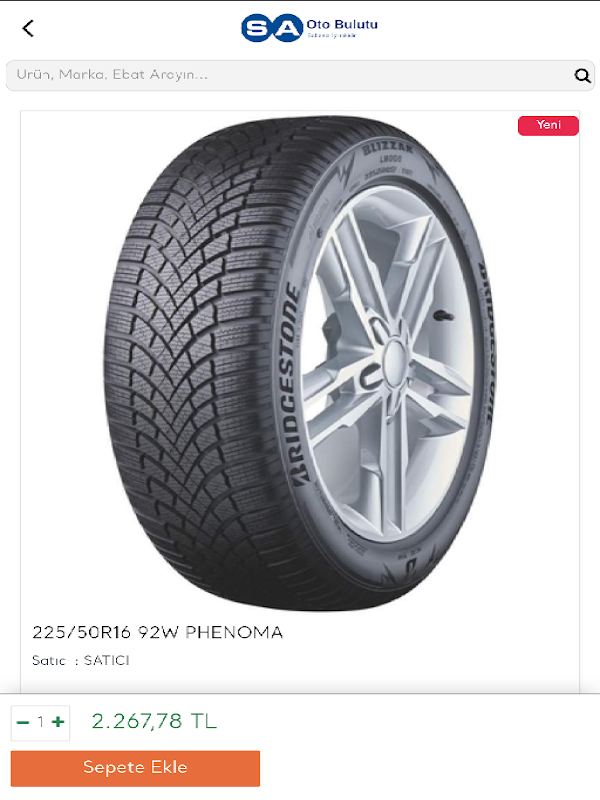Image resolution: width=600 pixels, height=800 pixels.
Task: Click the 2.267,78 TL price
Action: tap(154, 721)
